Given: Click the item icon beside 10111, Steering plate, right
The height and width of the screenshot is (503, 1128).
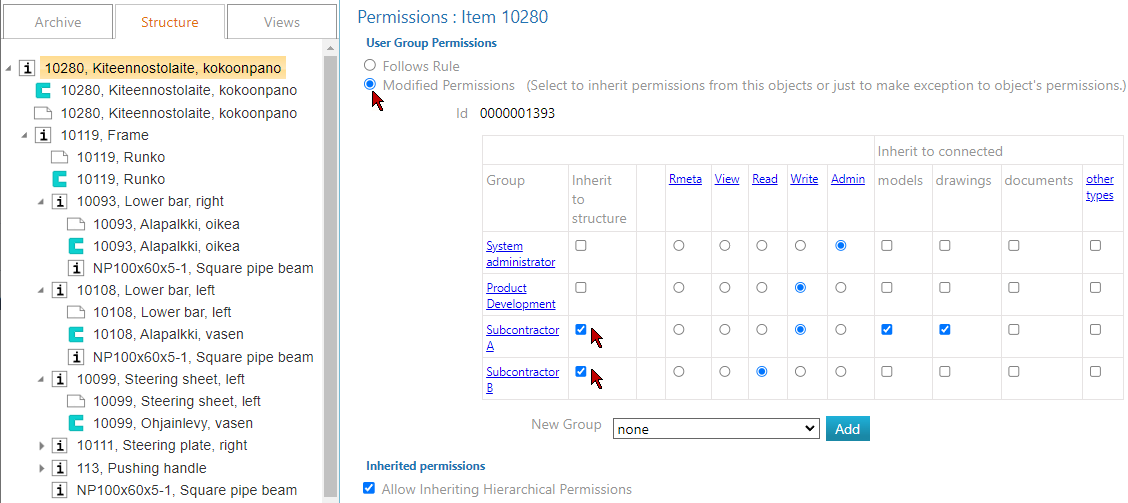Looking at the screenshot, I should coord(60,445).
